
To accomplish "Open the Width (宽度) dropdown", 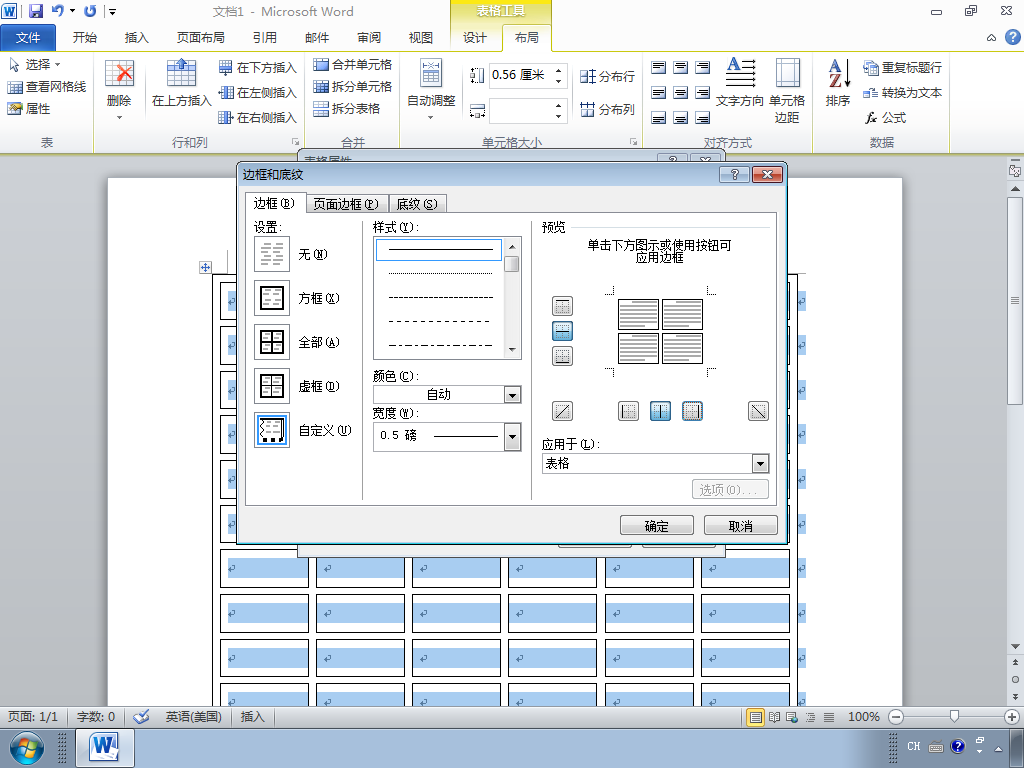I will click(513, 436).
